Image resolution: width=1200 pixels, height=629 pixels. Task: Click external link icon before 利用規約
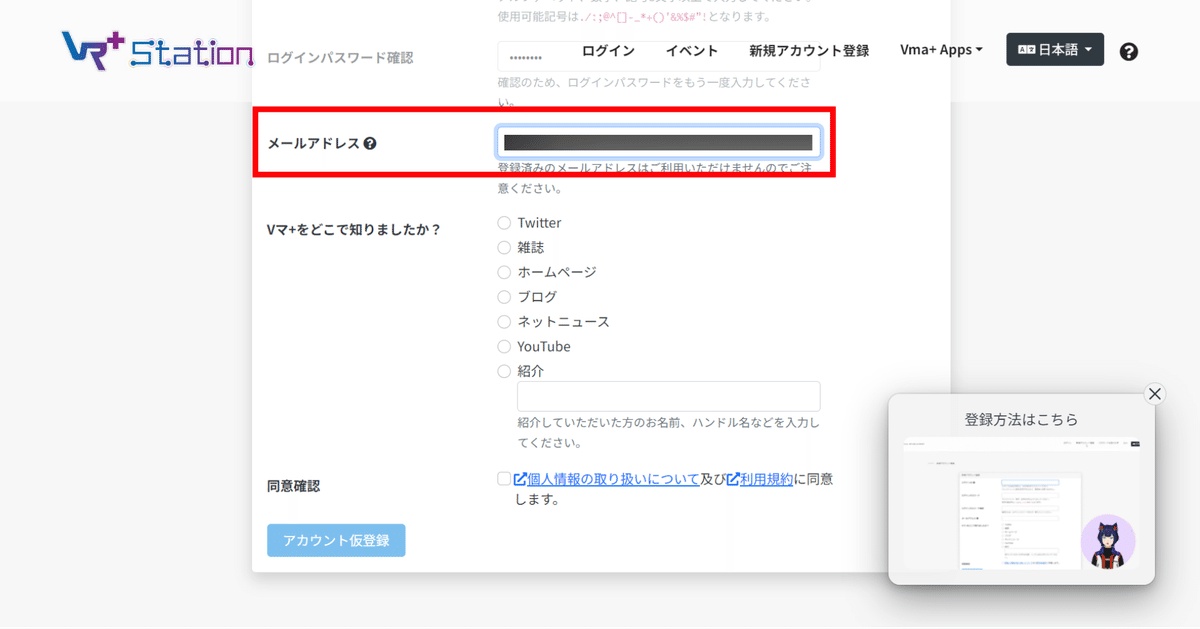733,479
